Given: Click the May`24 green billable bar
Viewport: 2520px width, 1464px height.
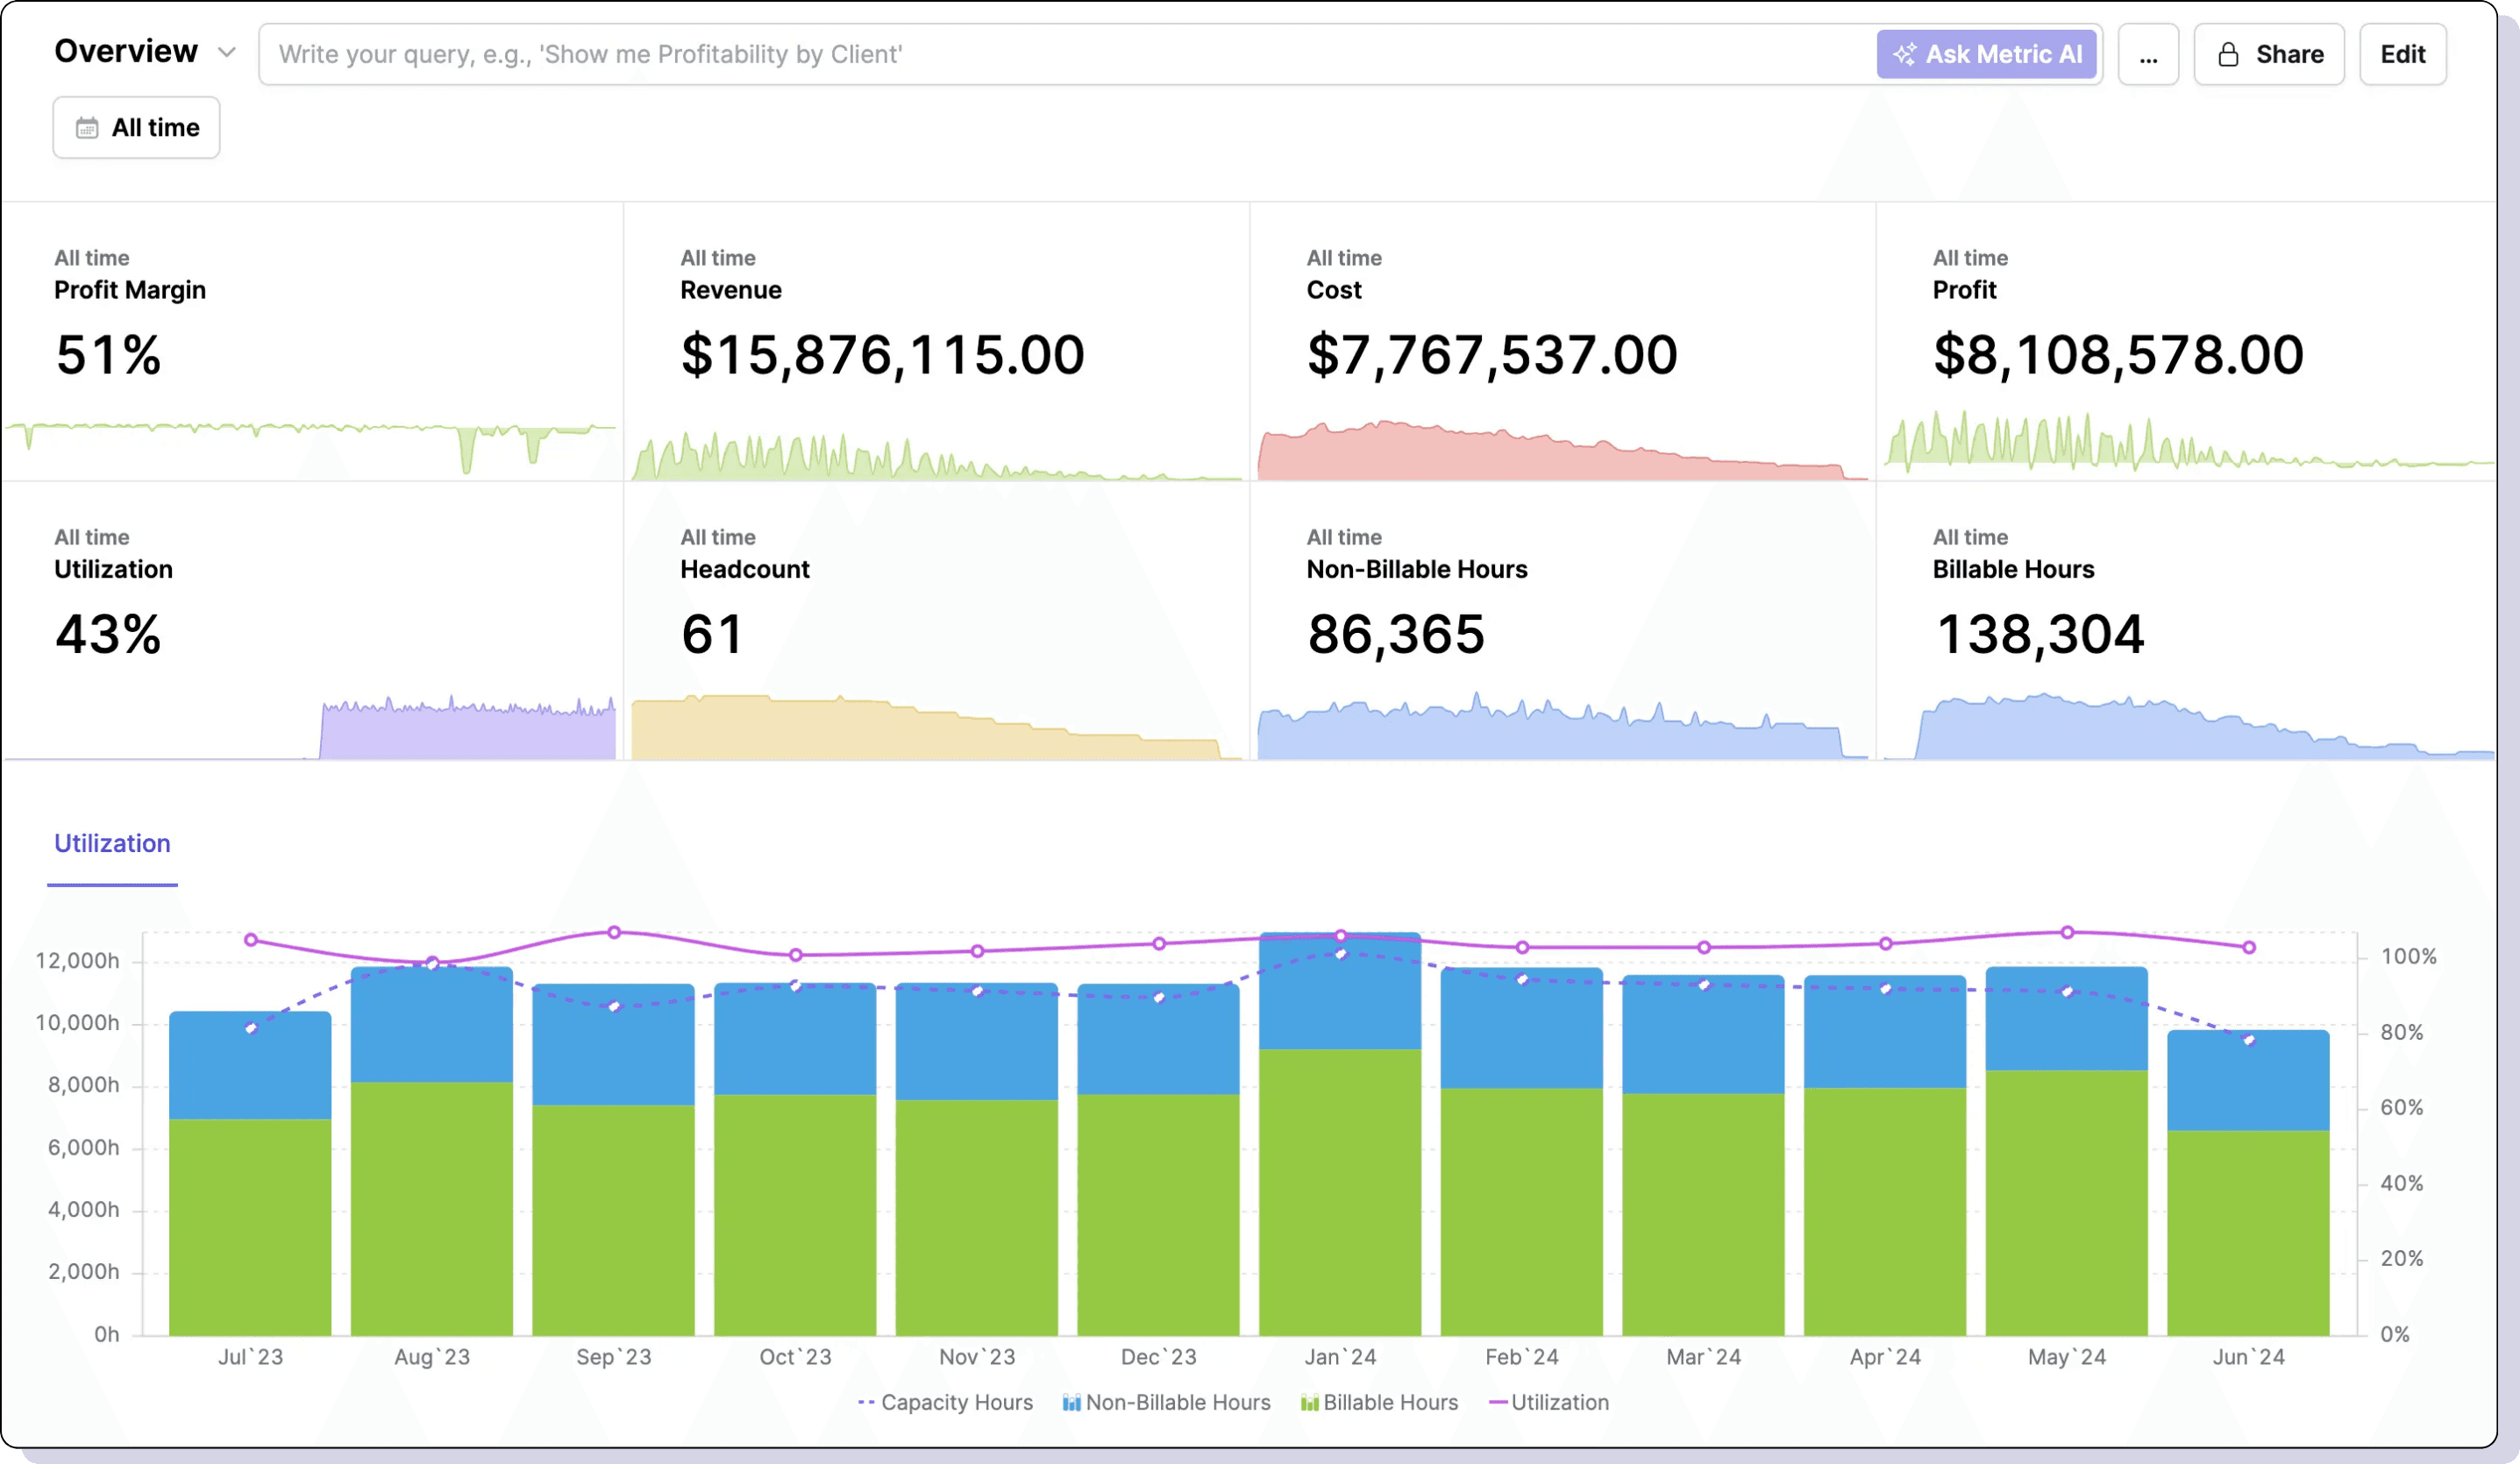Looking at the screenshot, I should coord(2067,1203).
